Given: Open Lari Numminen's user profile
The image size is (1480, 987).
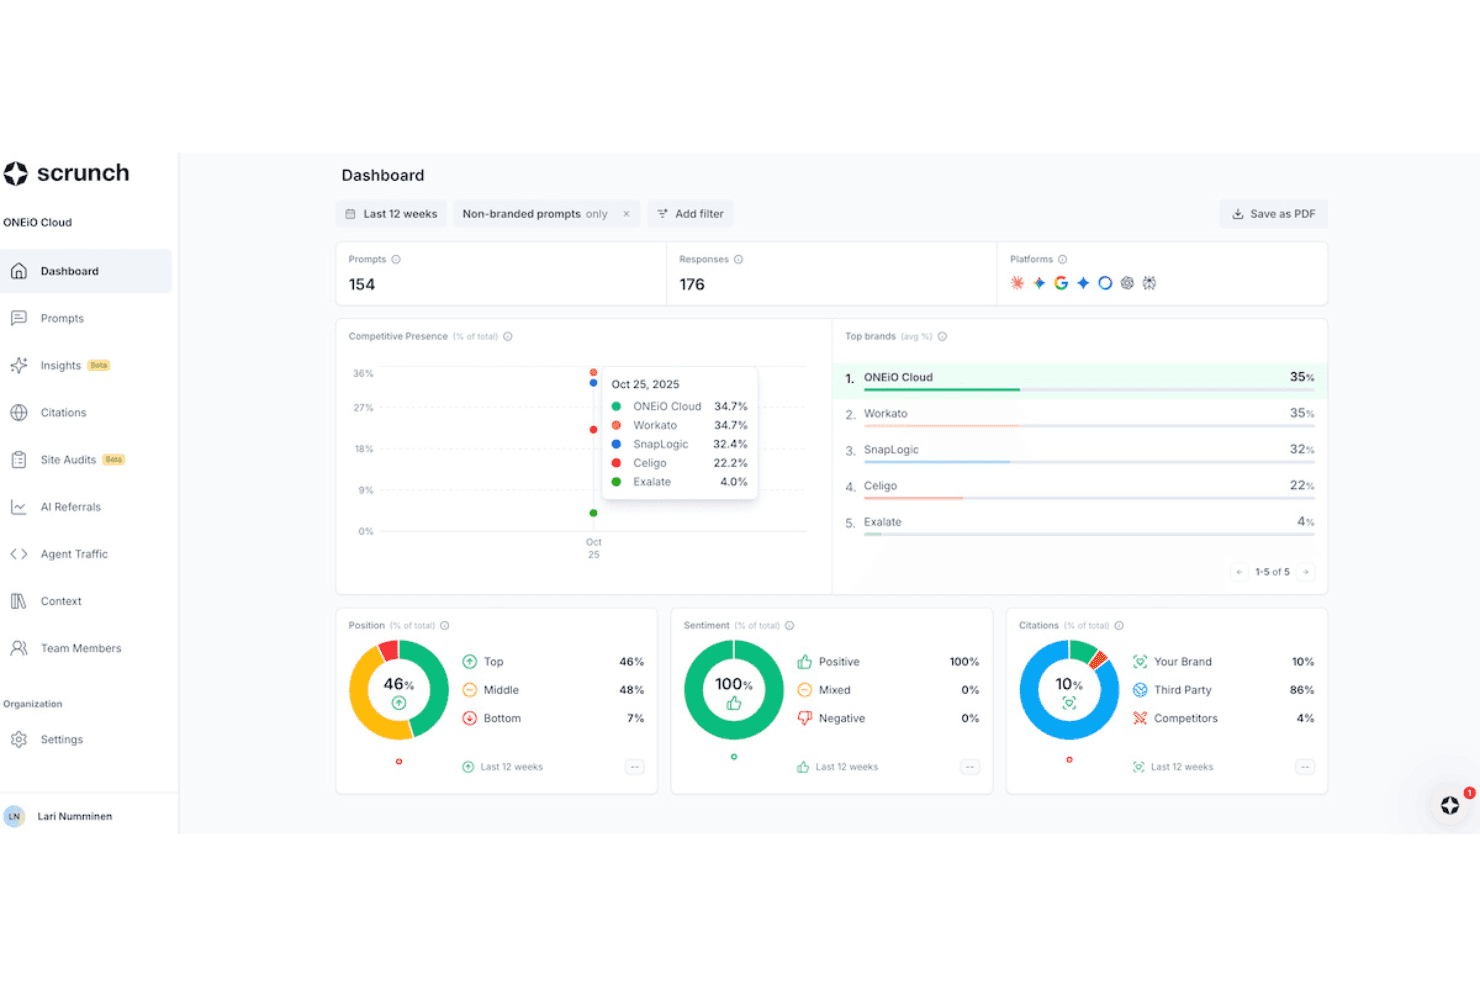Looking at the screenshot, I should [58, 816].
